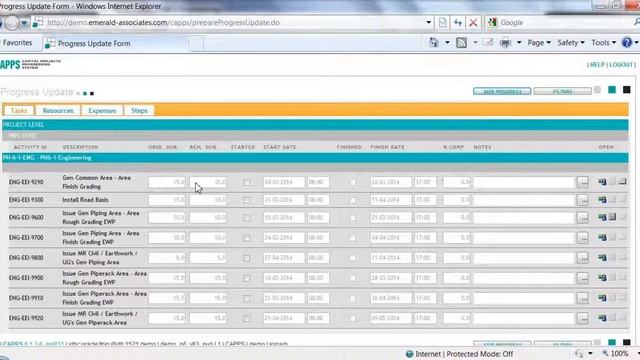640x360 pixels.
Task: Select the gray theme color square
Action: [597, 90]
